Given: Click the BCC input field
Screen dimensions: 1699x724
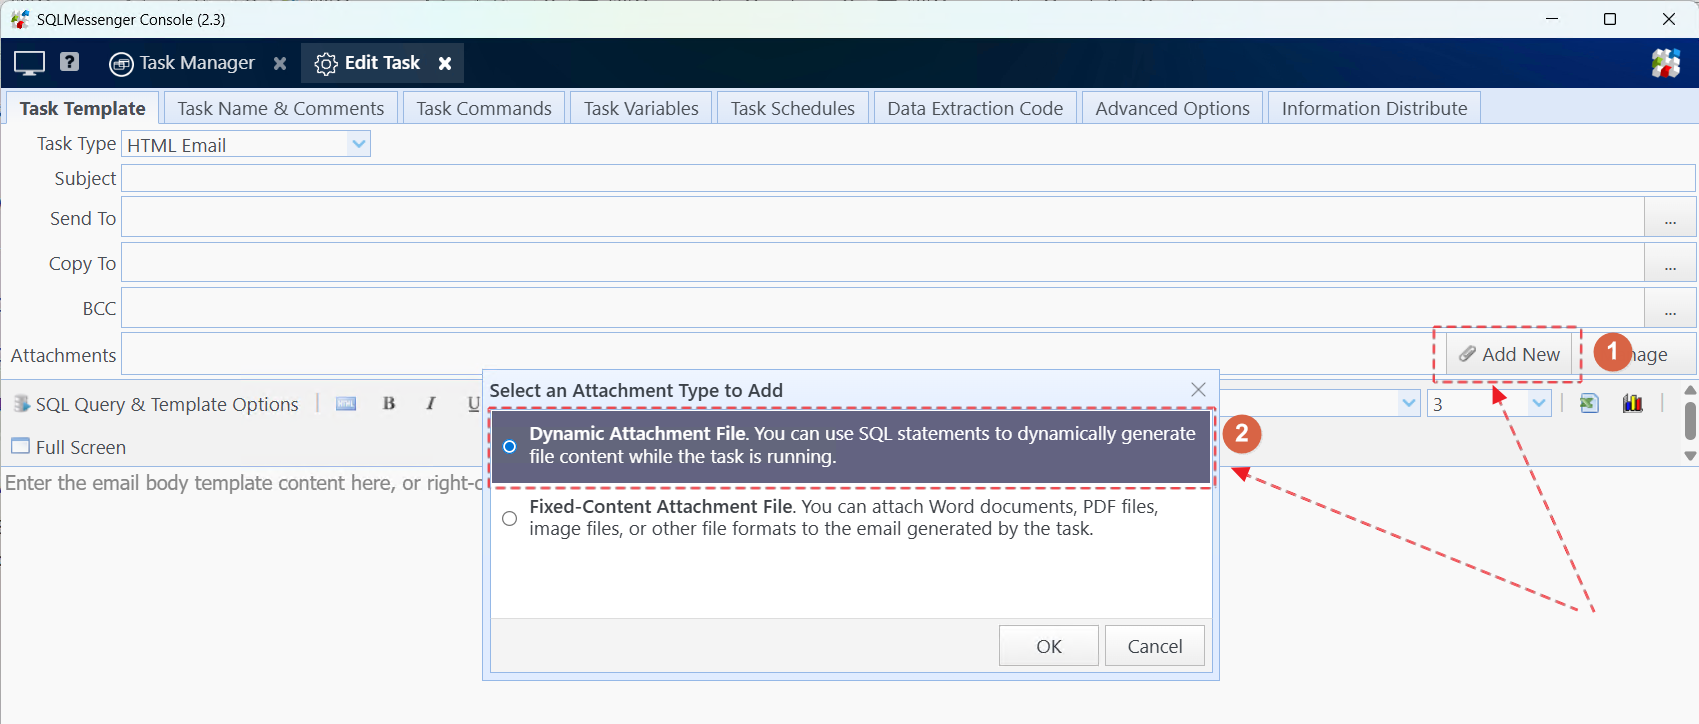Looking at the screenshot, I should point(883,308).
